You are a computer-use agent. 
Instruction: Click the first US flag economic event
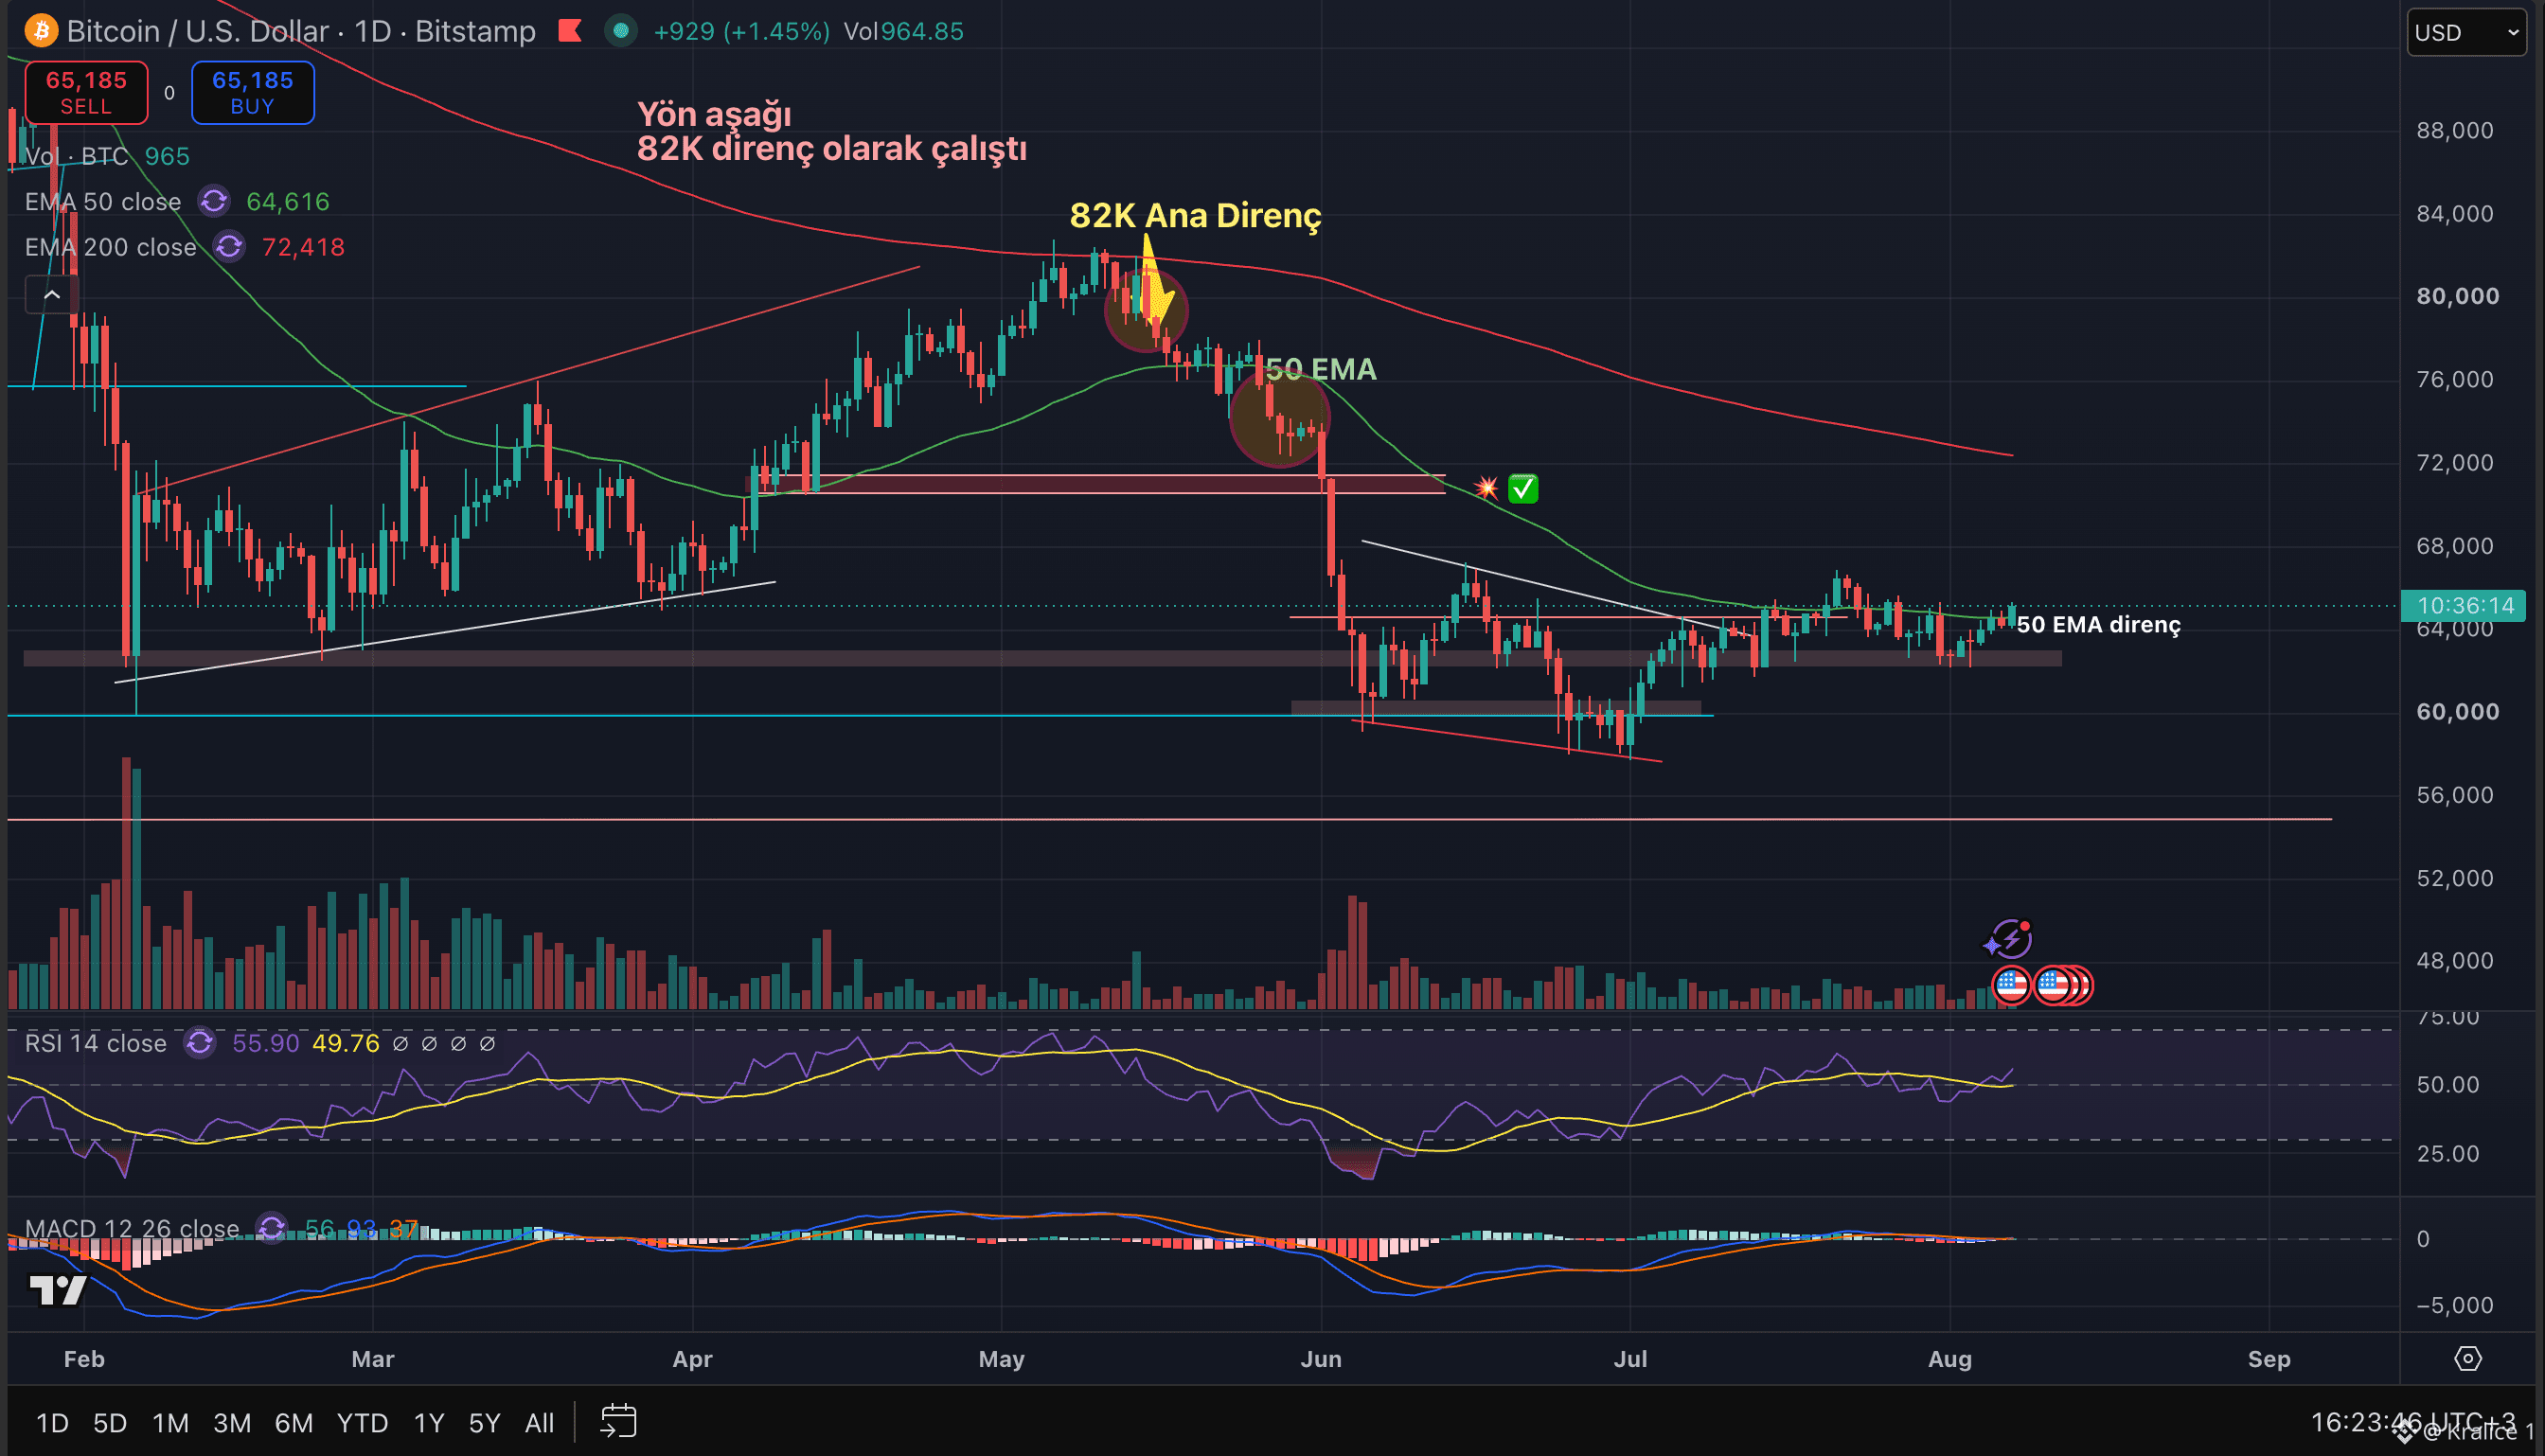coord(2011,985)
